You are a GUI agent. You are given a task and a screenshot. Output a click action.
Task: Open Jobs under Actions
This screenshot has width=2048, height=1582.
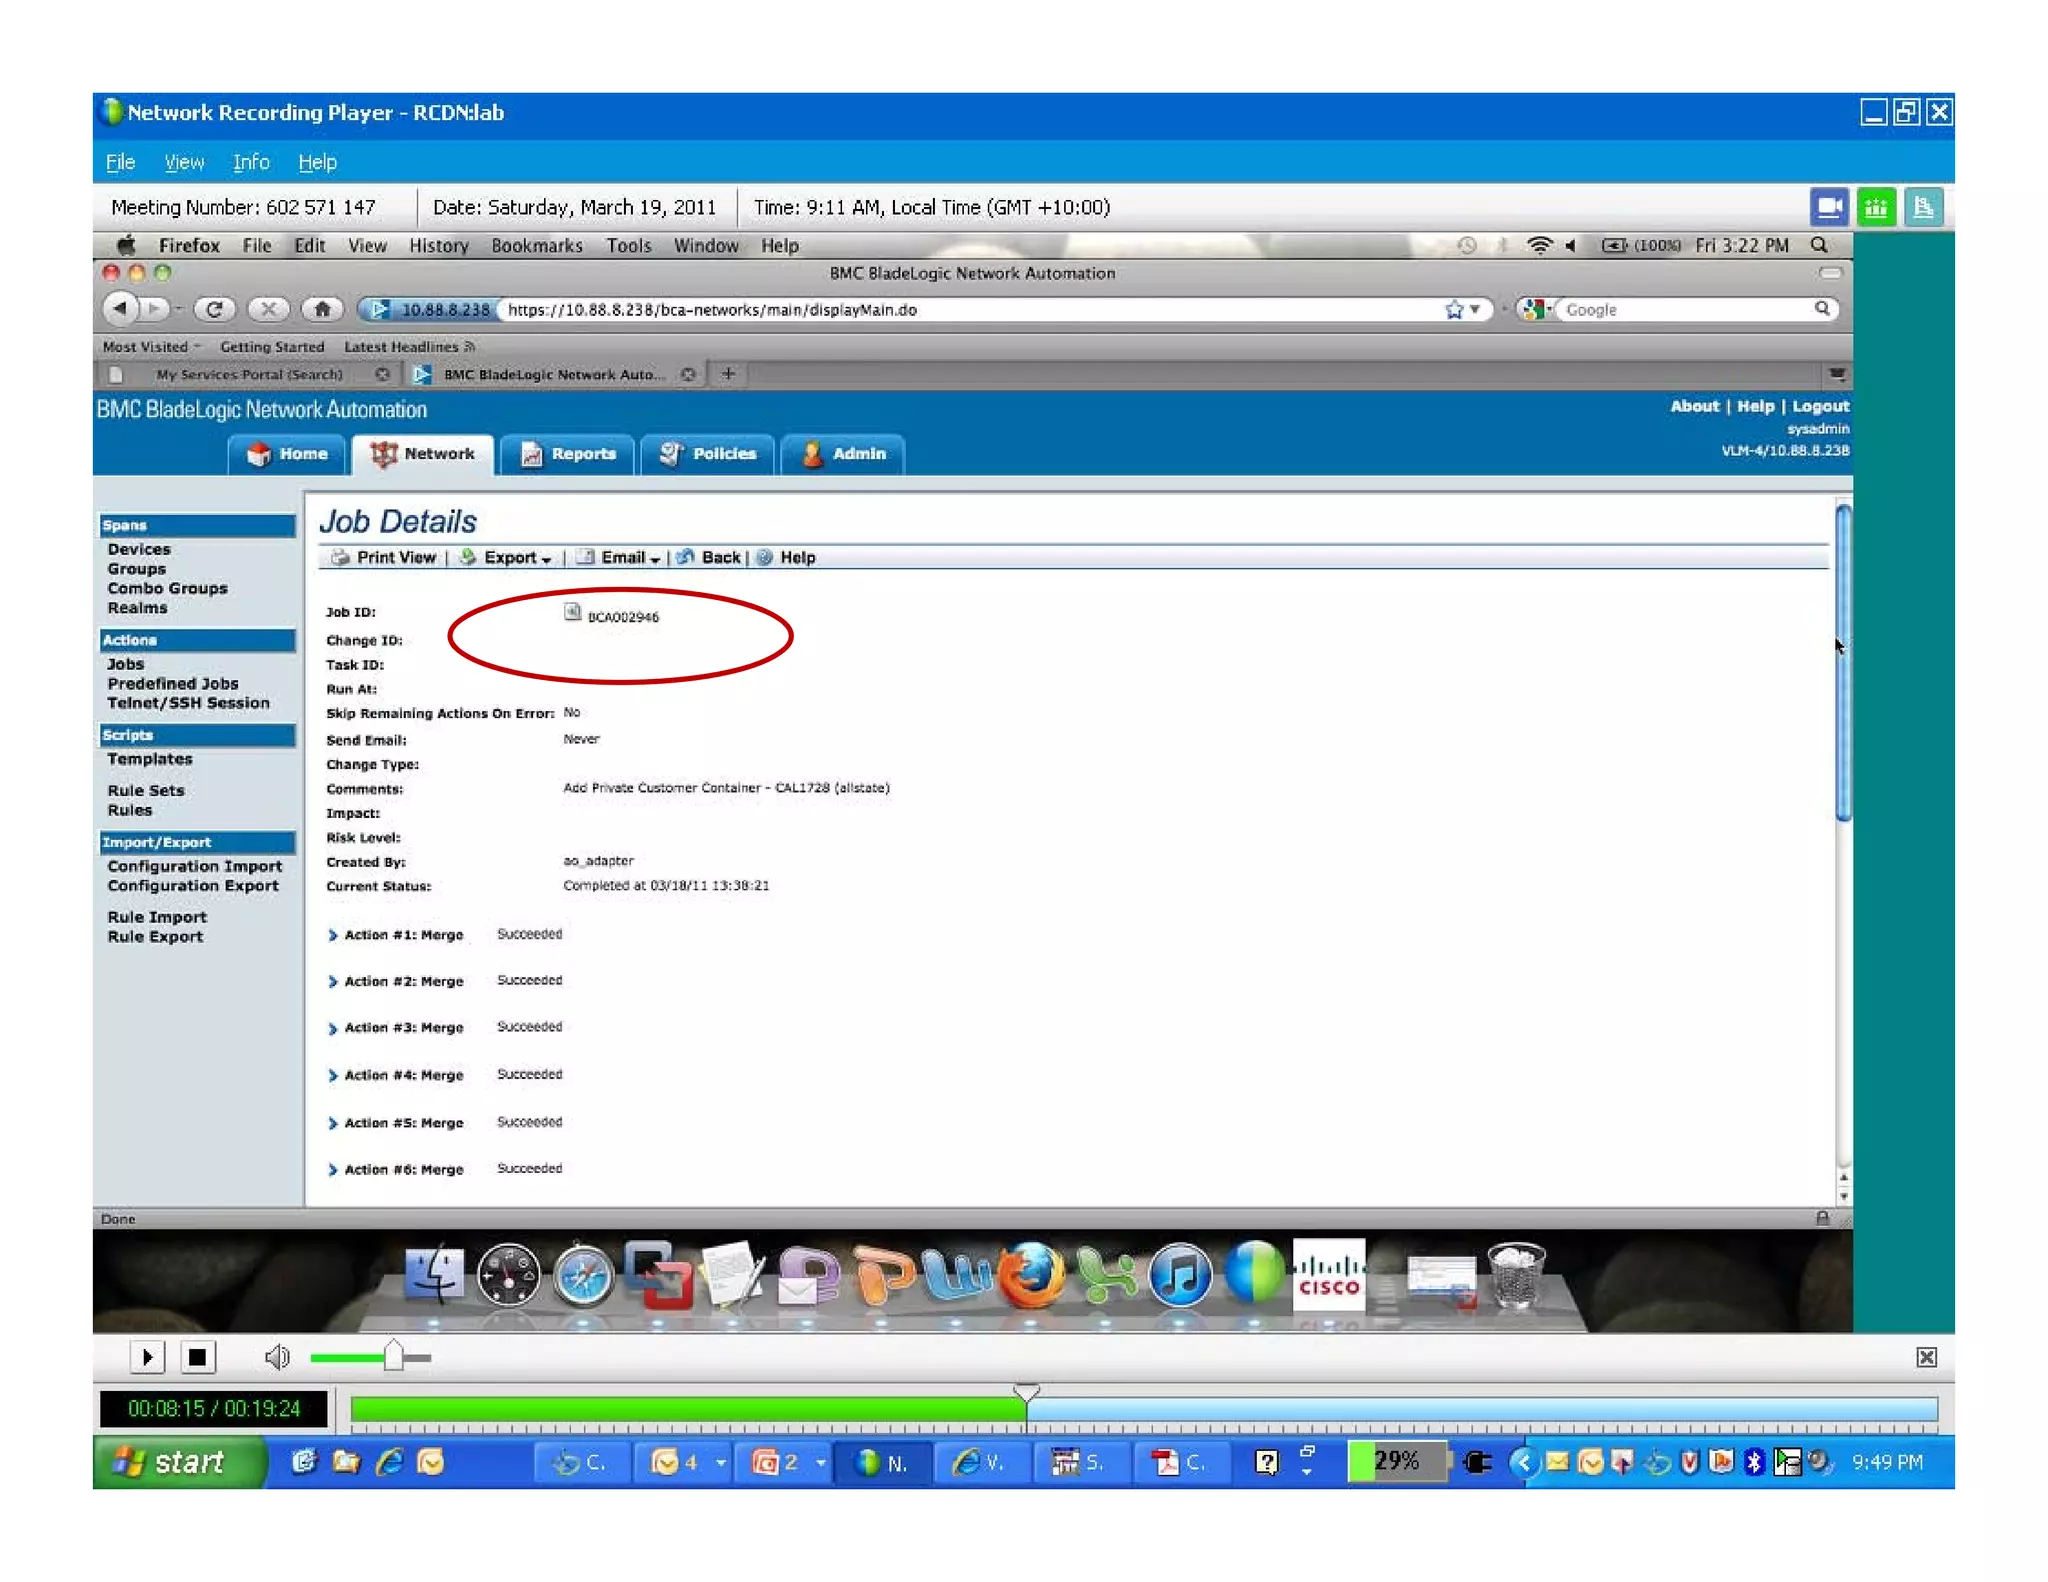click(x=126, y=664)
